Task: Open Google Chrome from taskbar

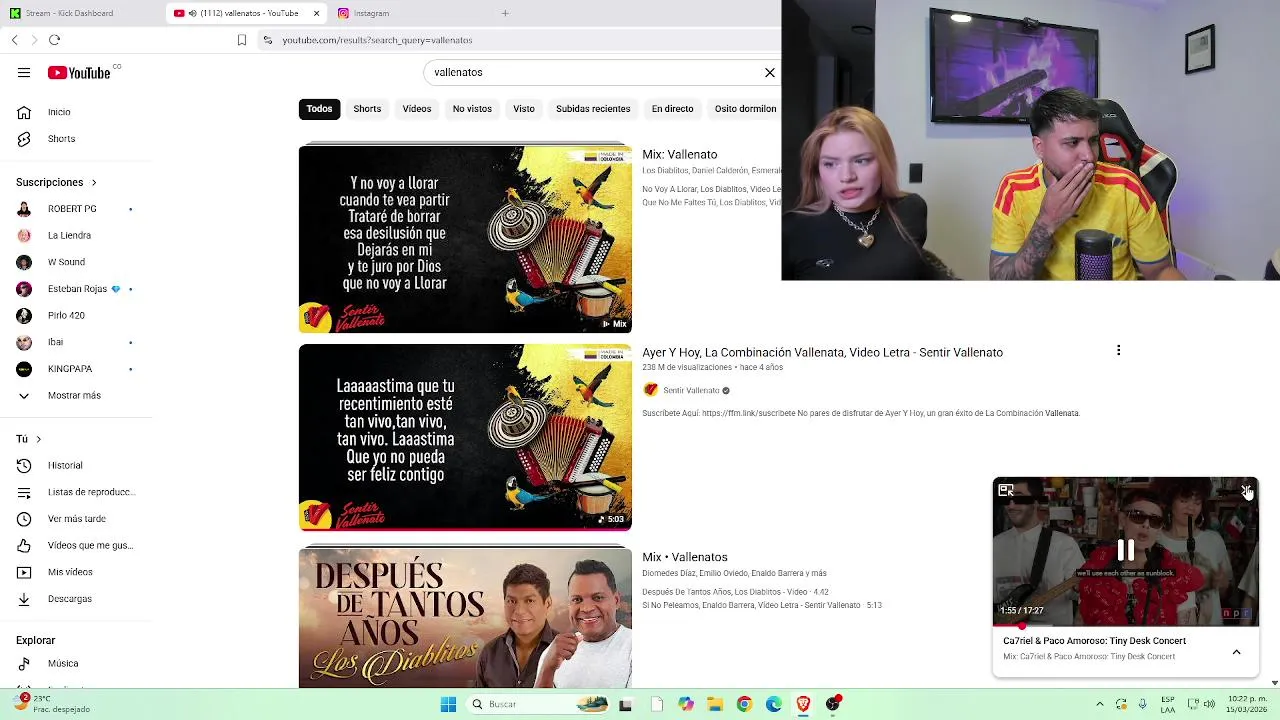Action: (744, 704)
